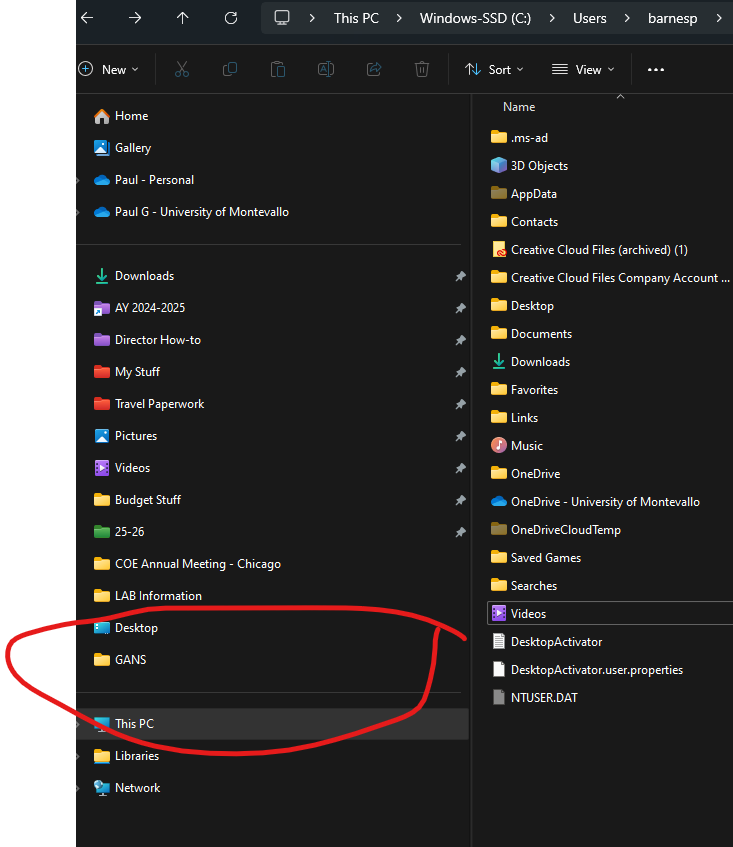
Task: Select Libraries in navigation pane
Action: click(126, 756)
